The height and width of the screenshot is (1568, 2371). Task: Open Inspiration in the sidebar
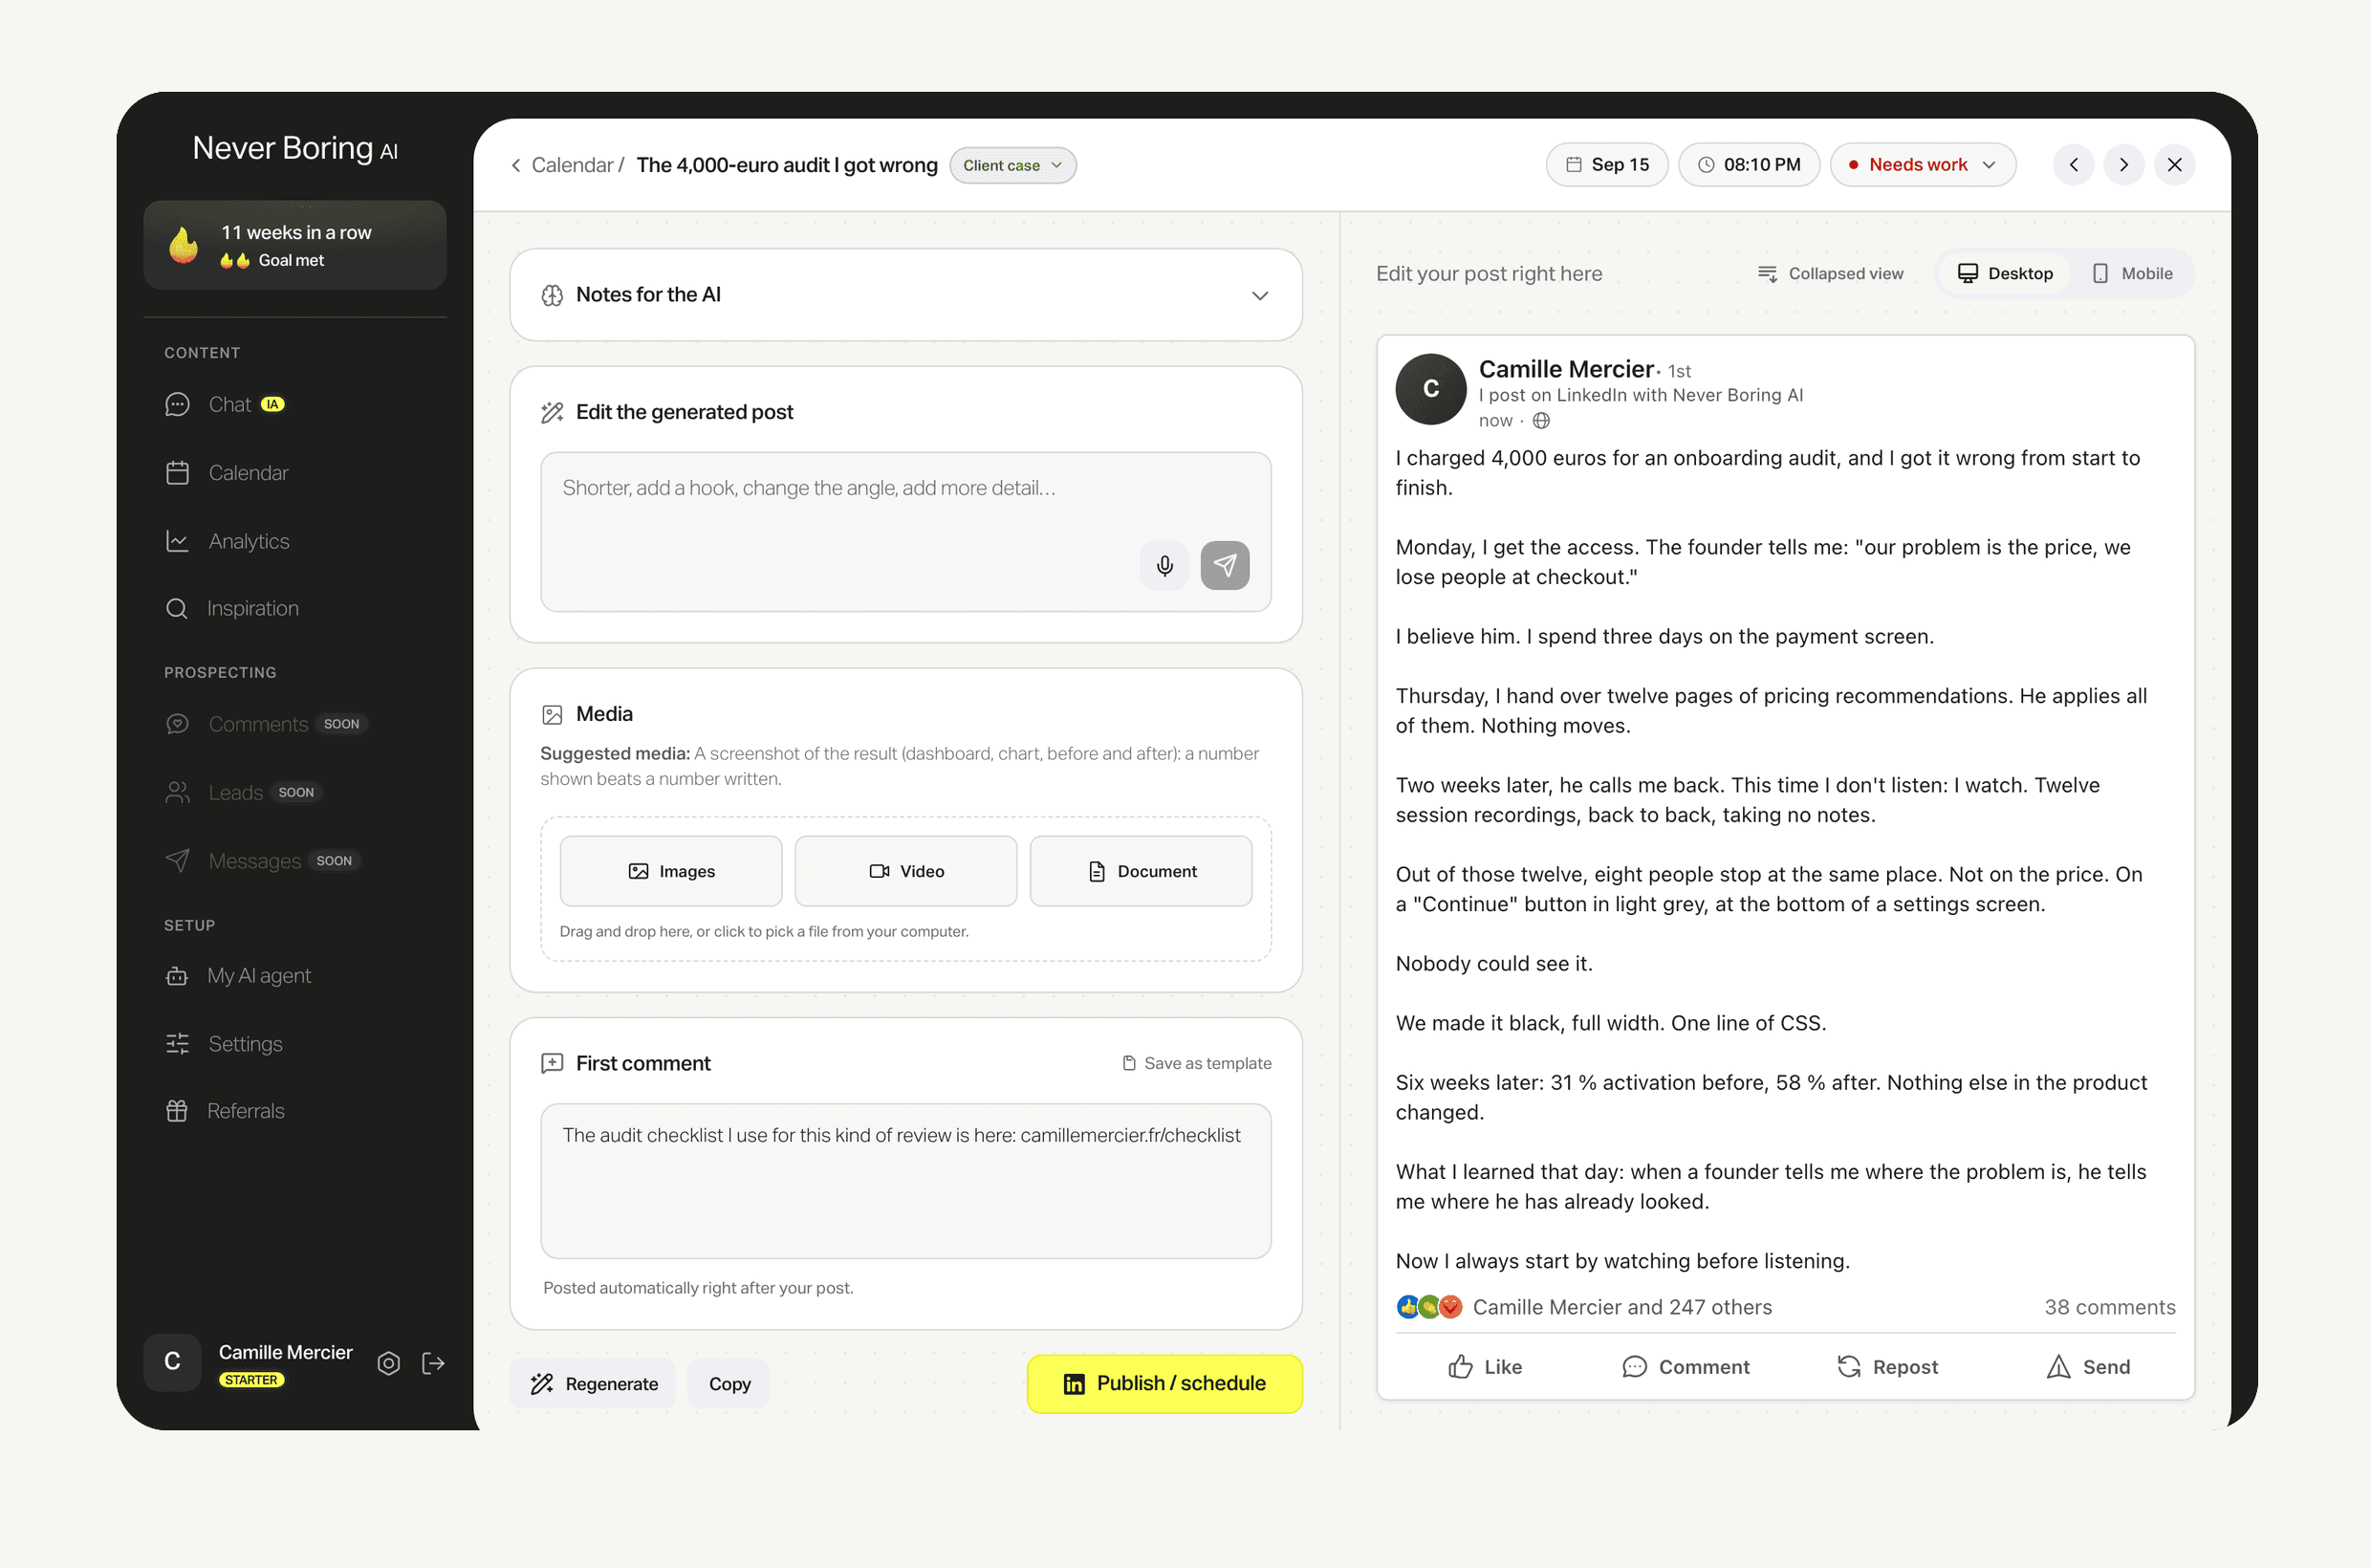(232, 608)
